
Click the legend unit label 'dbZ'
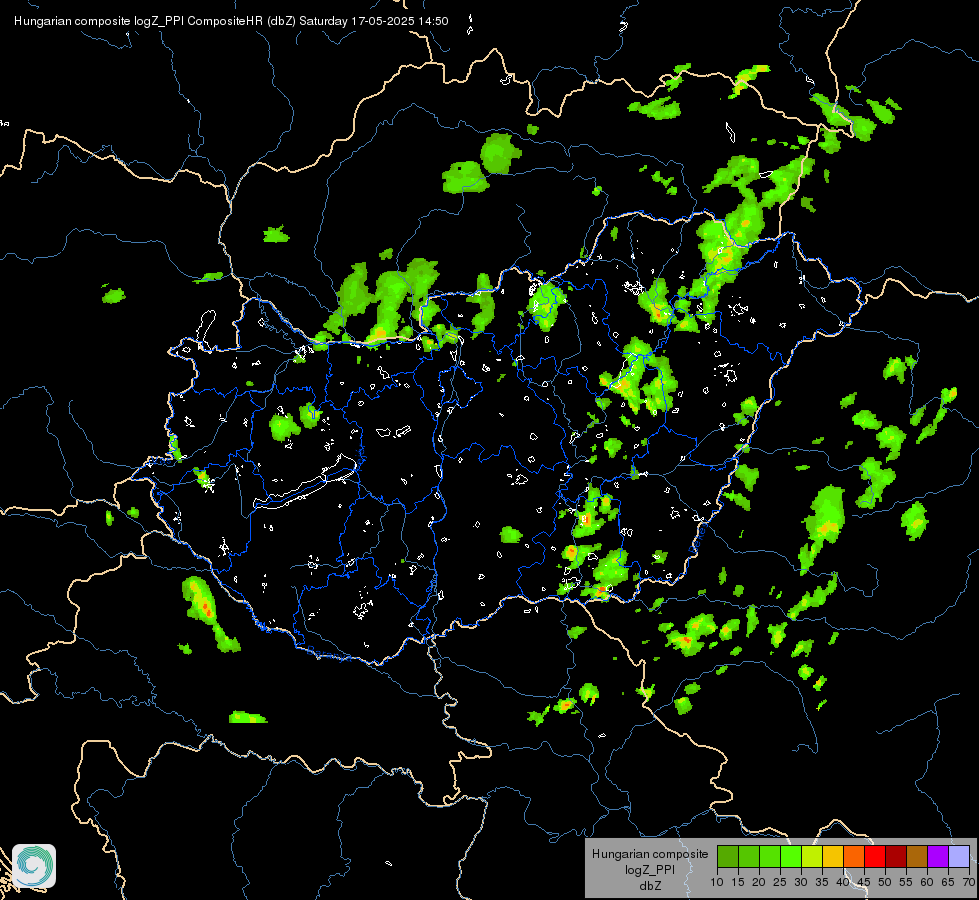coord(650,886)
